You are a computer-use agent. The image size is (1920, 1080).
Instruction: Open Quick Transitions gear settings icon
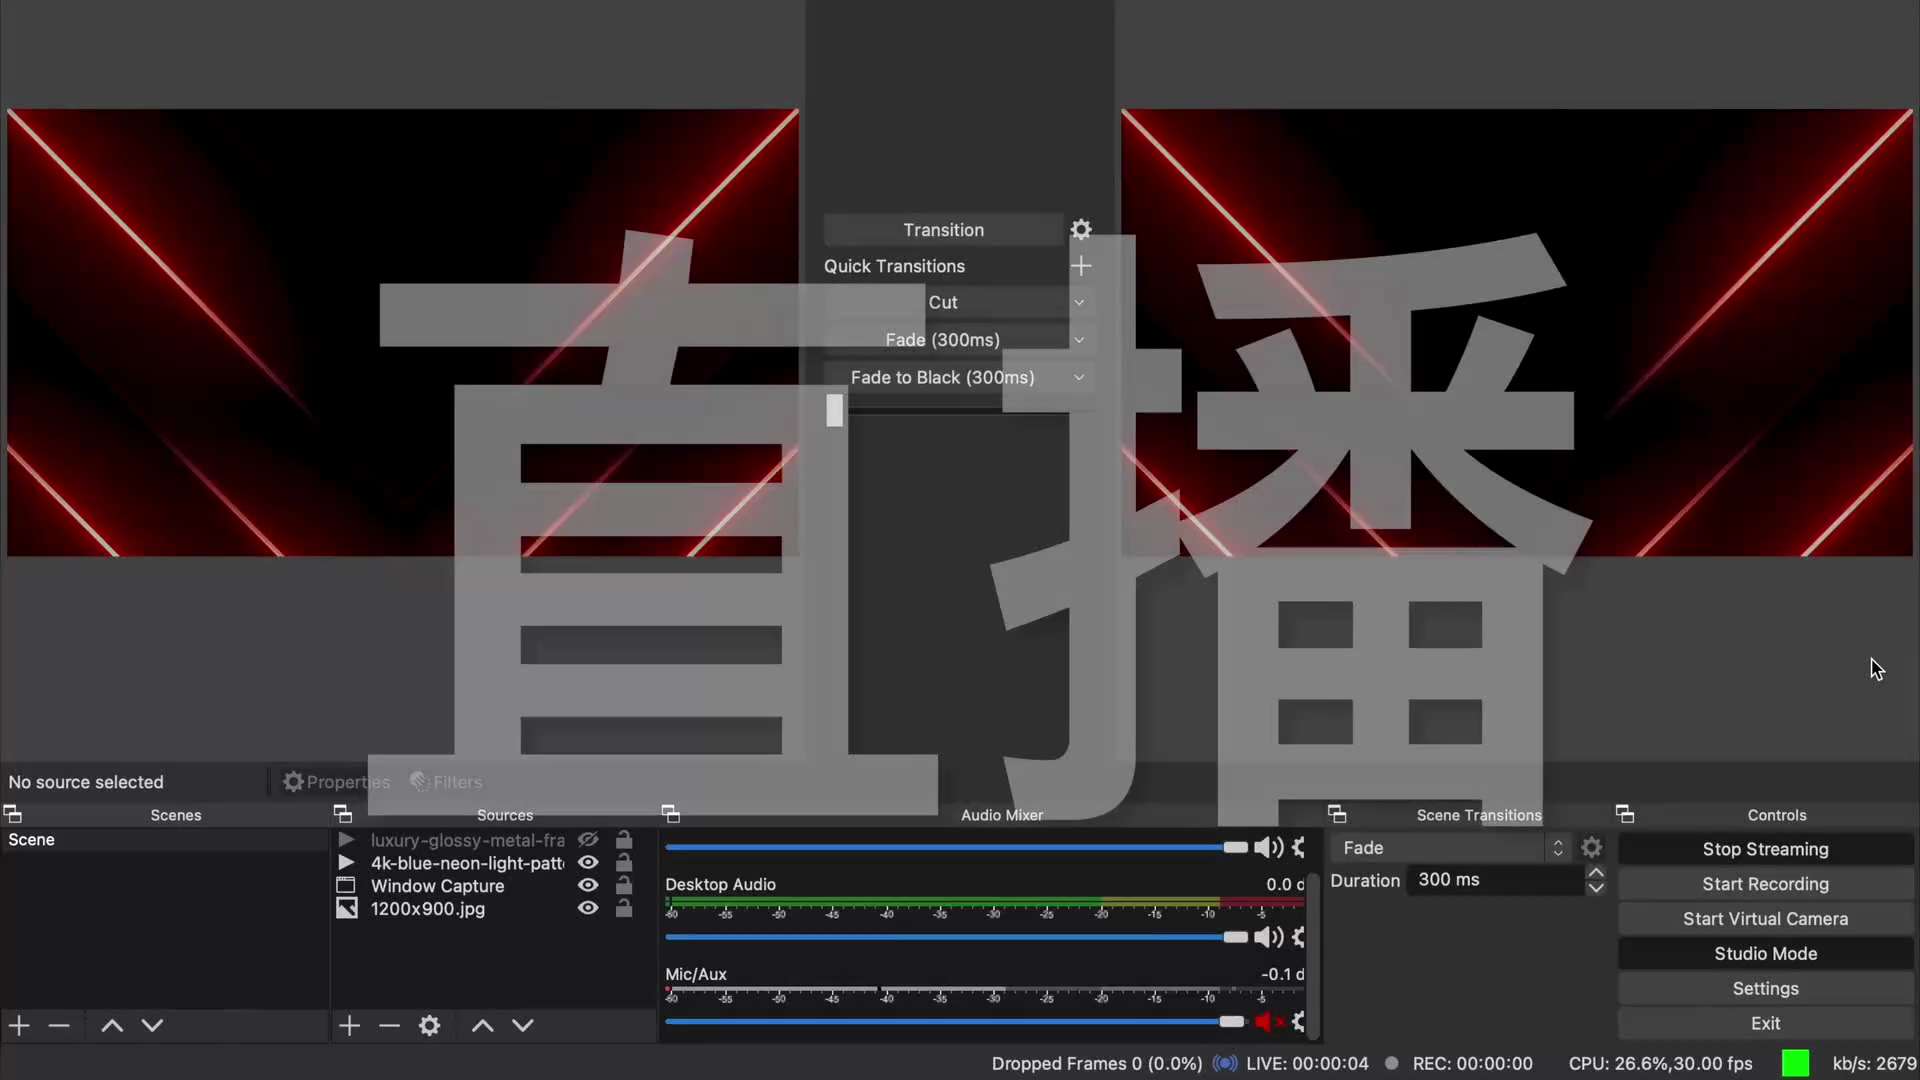[1081, 229]
